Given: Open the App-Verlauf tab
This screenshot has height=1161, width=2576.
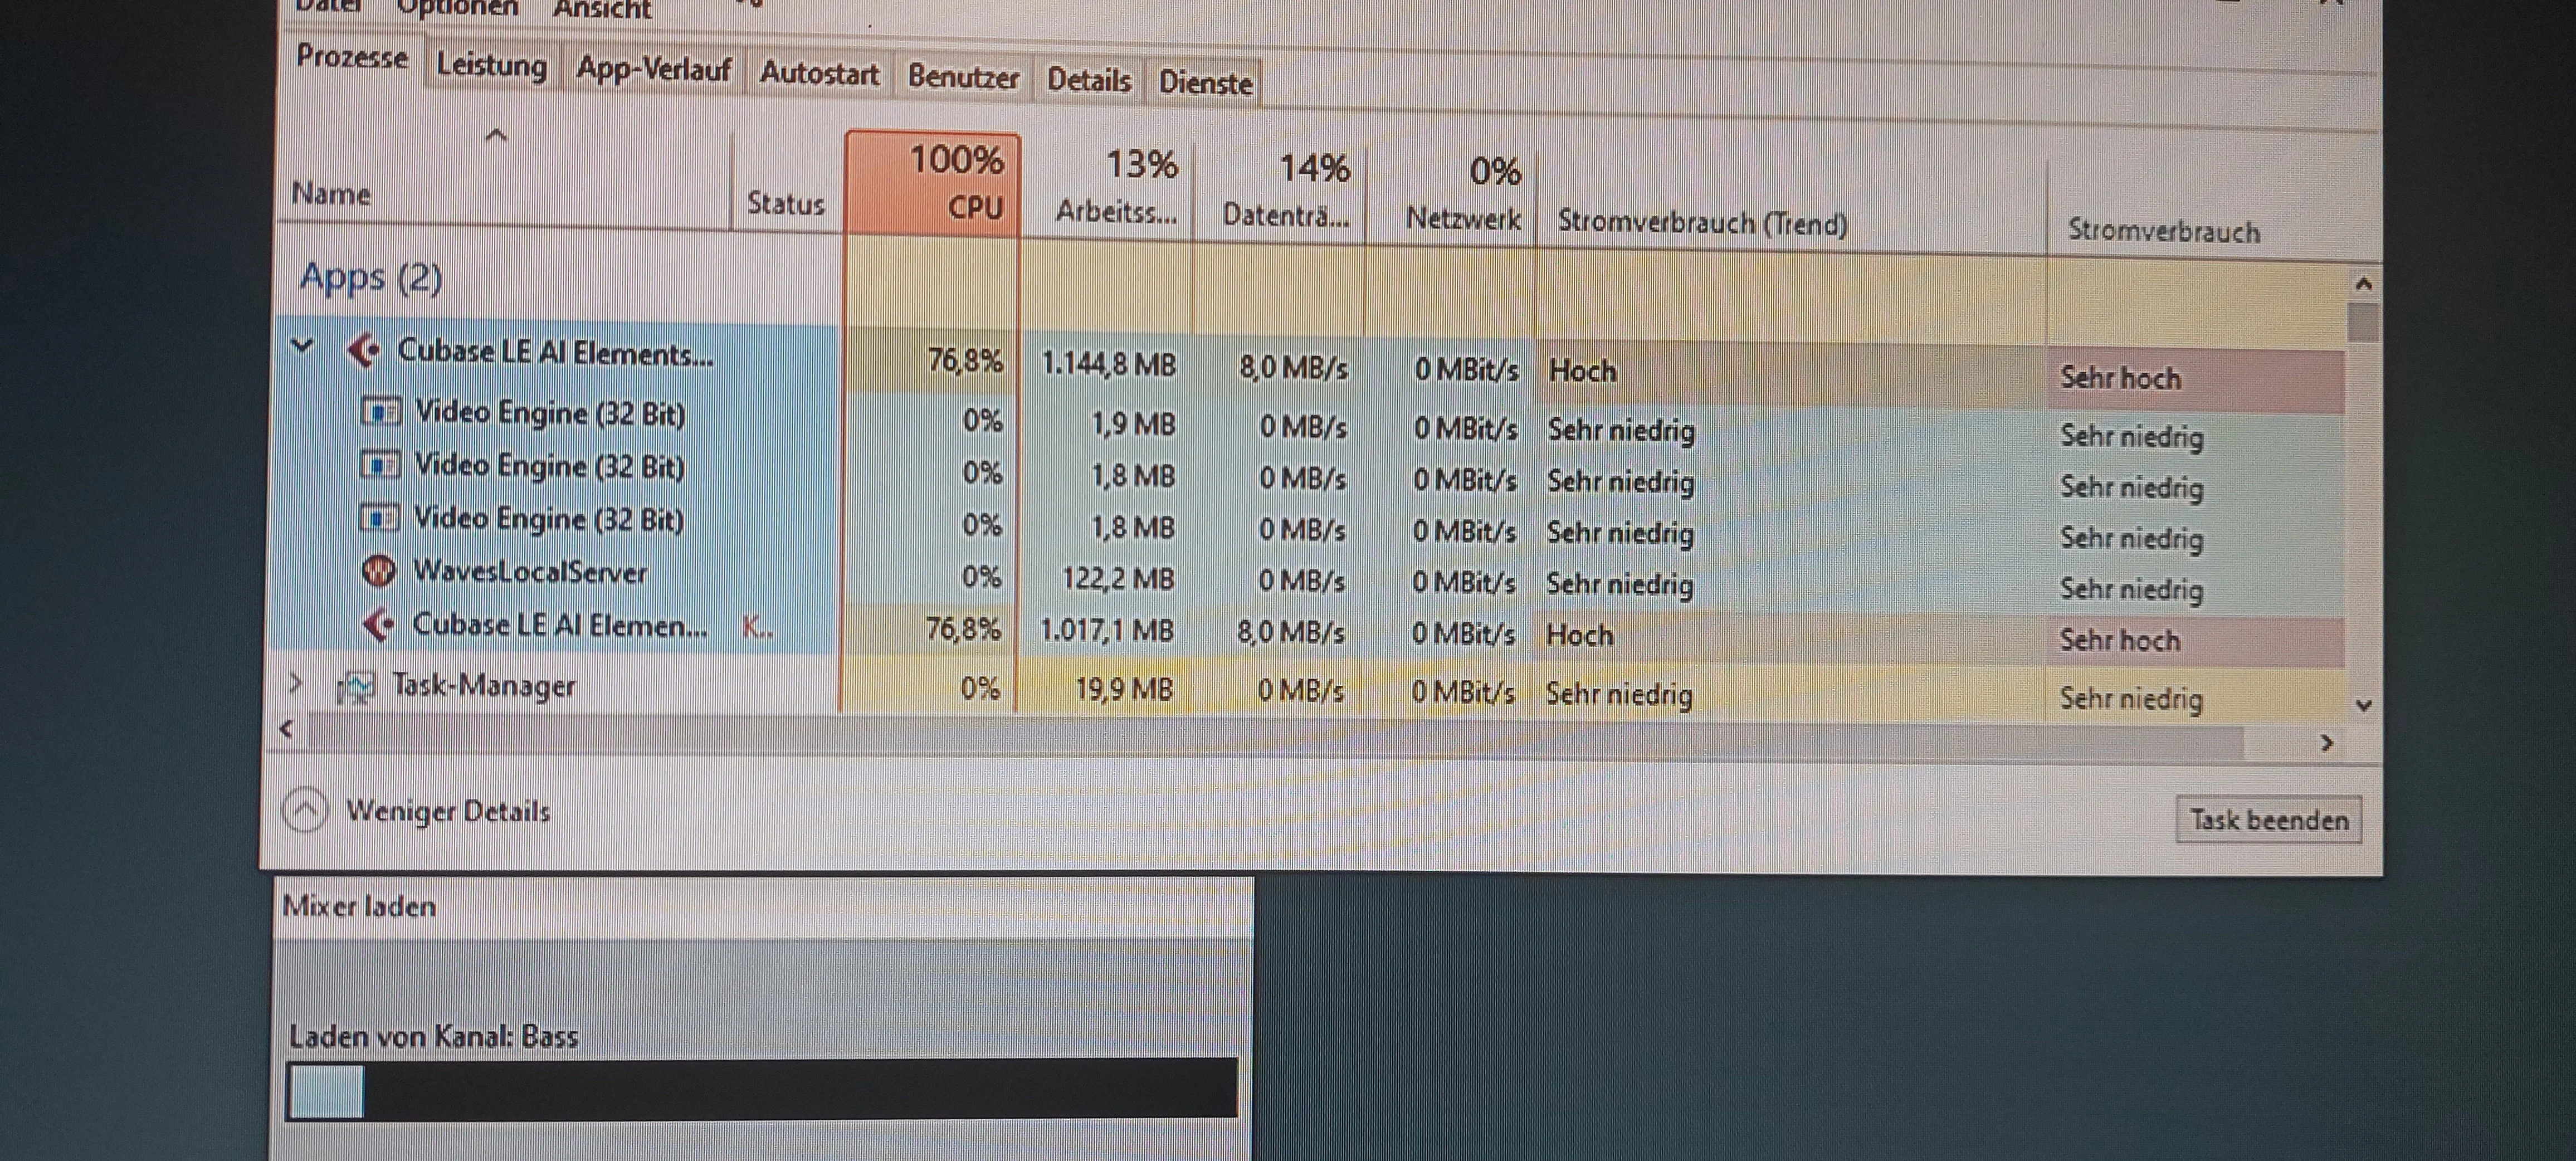Looking at the screenshot, I should (x=653, y=69).
